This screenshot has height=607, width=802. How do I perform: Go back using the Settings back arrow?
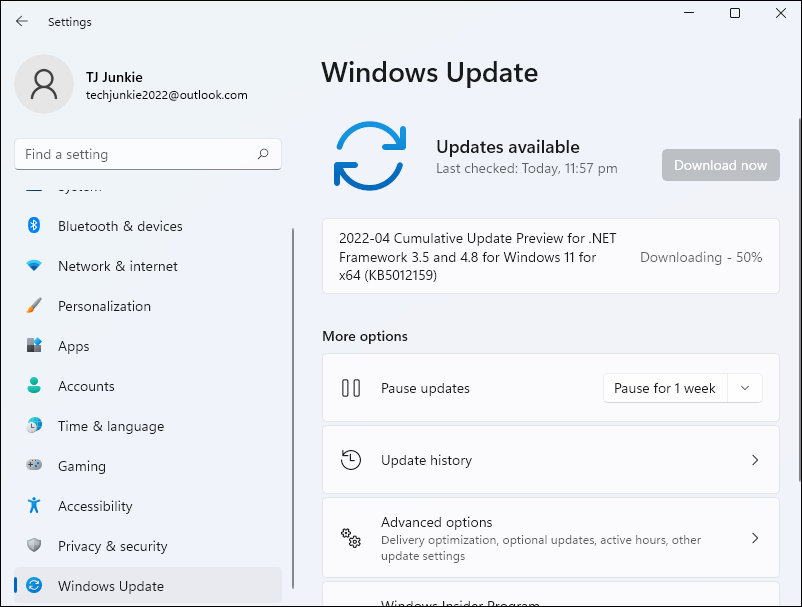(21, 21)
